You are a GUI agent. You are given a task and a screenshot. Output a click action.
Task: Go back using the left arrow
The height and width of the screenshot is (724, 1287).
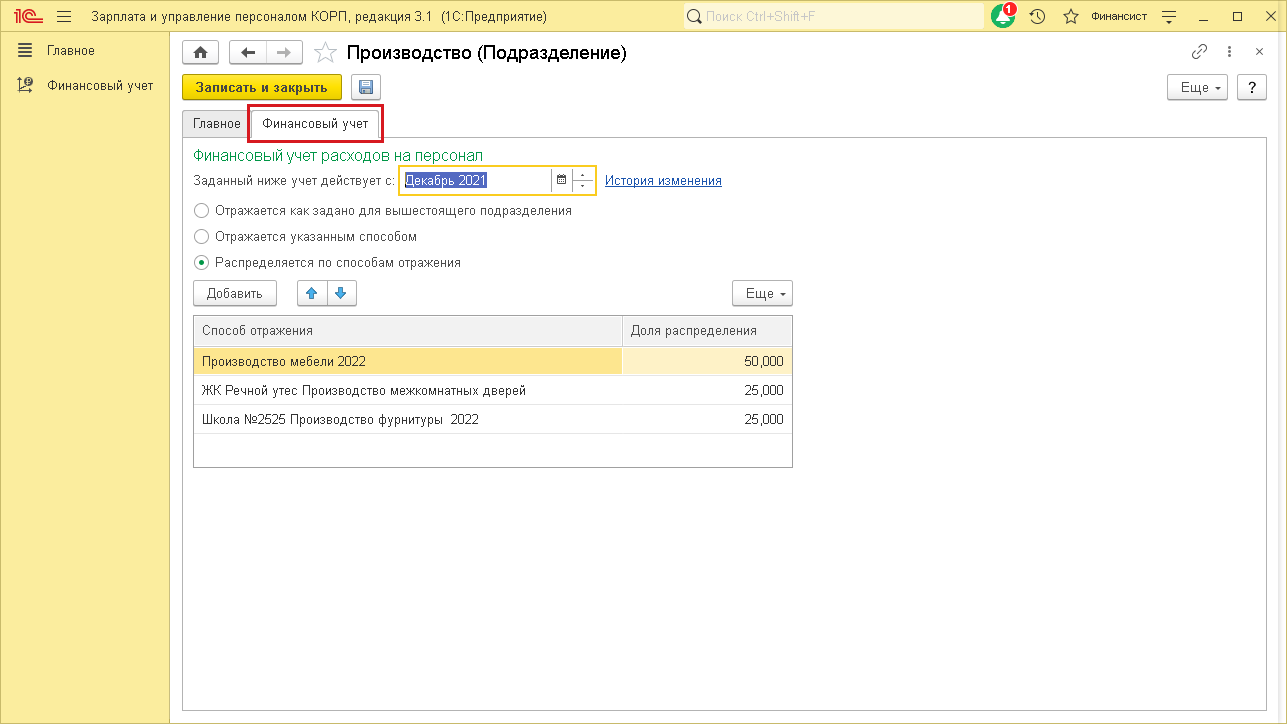[x=248, y=53]
